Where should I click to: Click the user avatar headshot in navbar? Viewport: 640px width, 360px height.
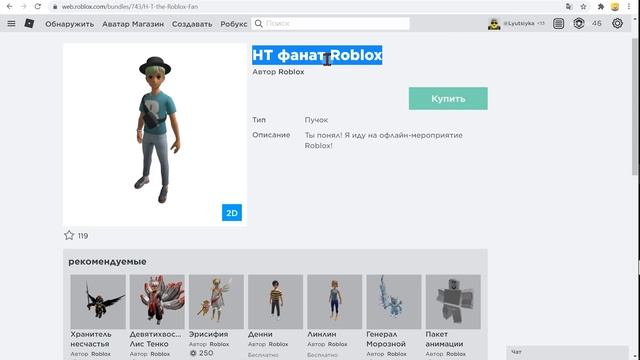[494, 24]
